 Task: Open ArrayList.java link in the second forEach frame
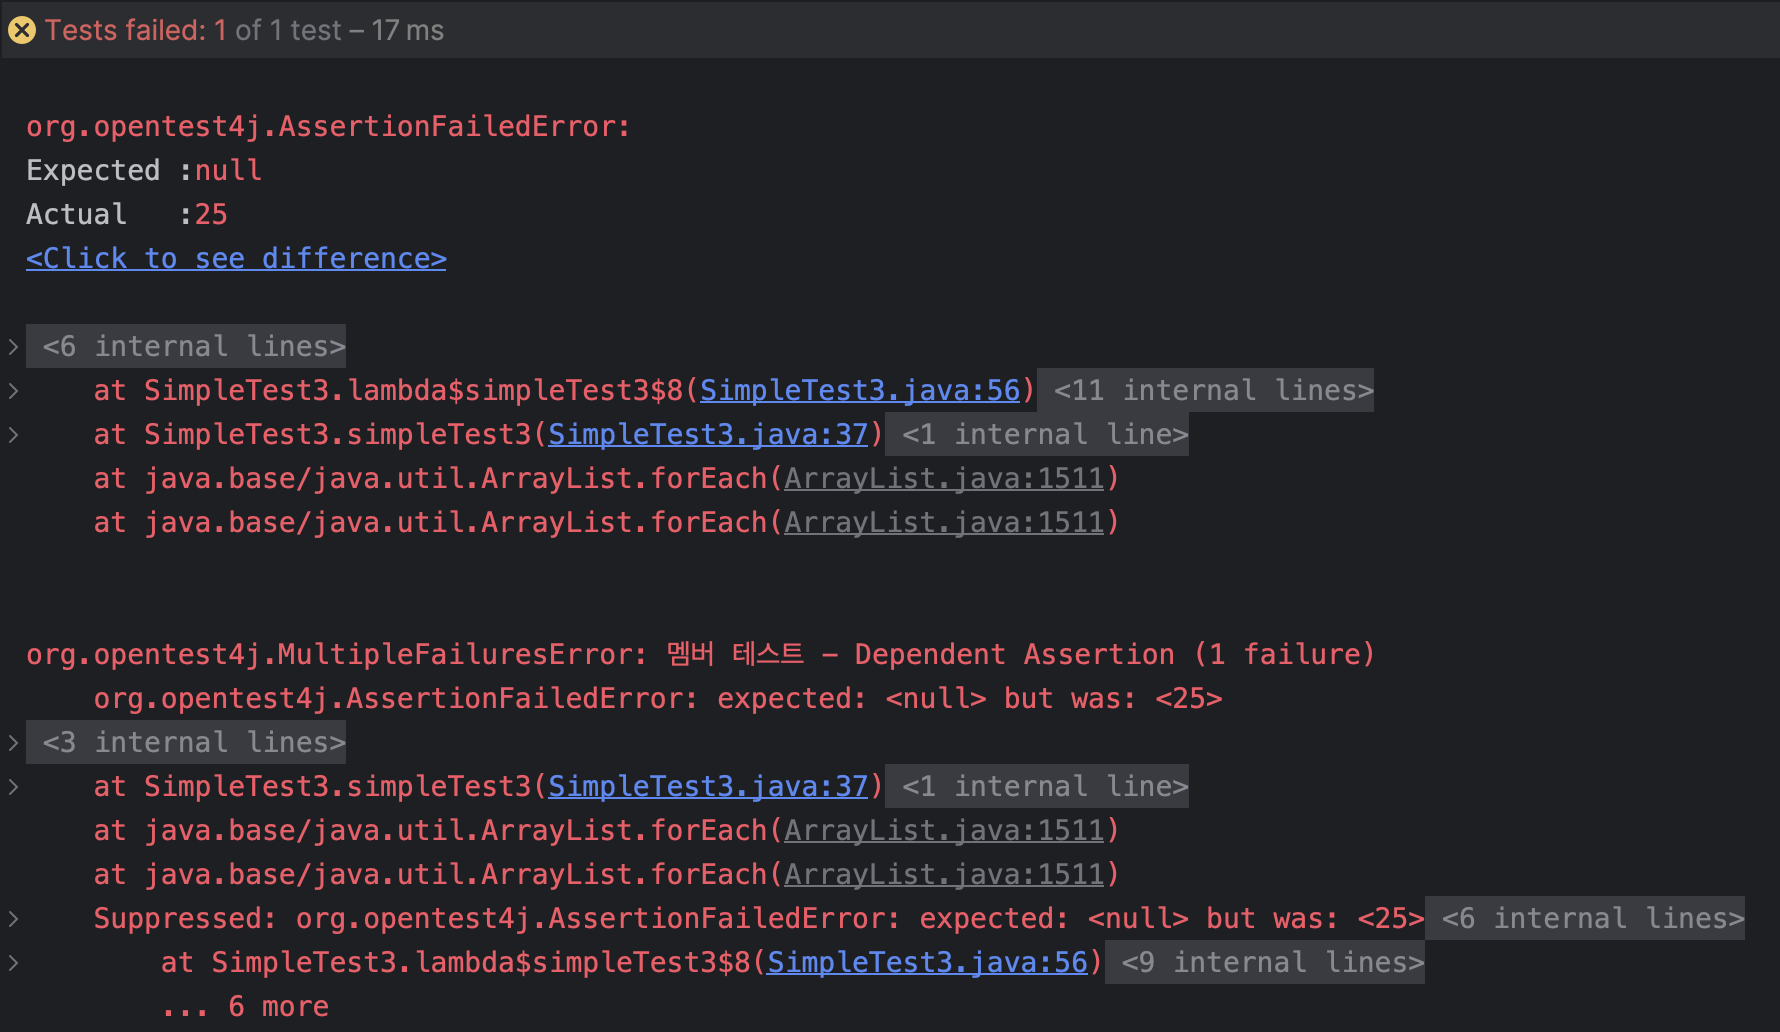point(944,521)
